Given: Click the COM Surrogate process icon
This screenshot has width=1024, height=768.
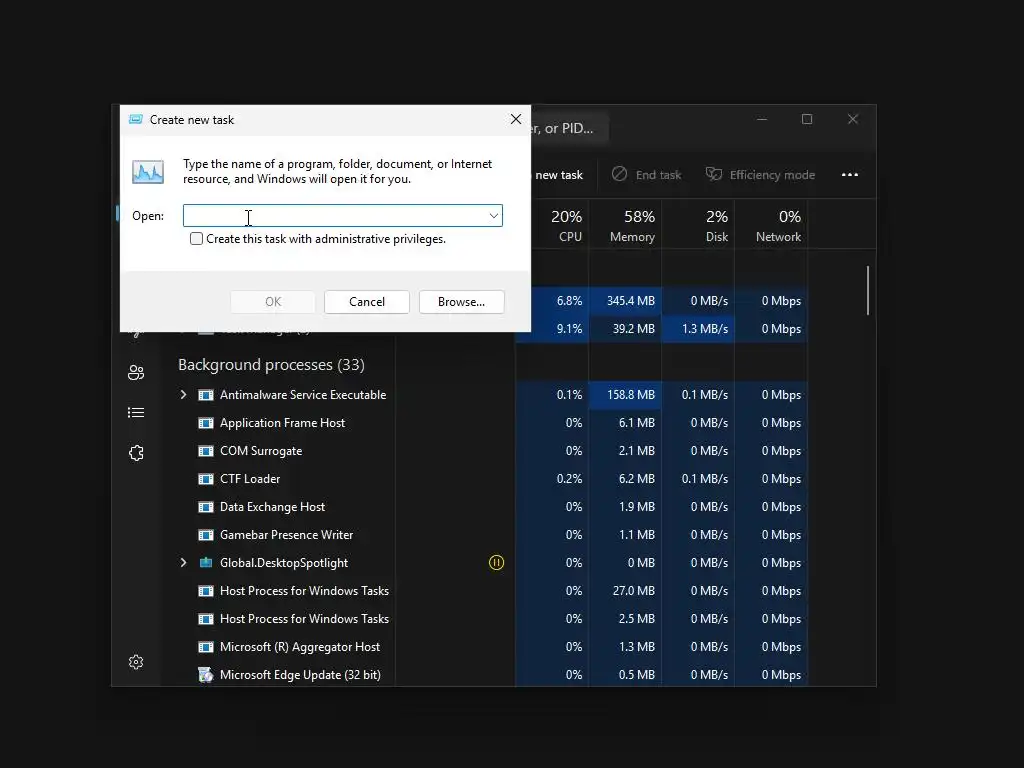Looking at the screenshot, I should coord(206,451).
